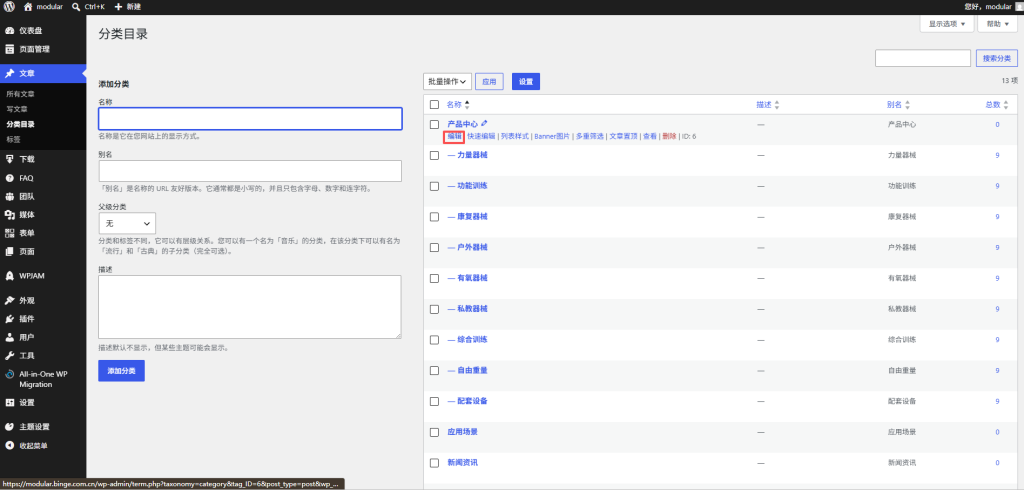This screenshot has height=490, width=1024.
Task: Sort the table by 总数 column
Action: pos(997,105)
